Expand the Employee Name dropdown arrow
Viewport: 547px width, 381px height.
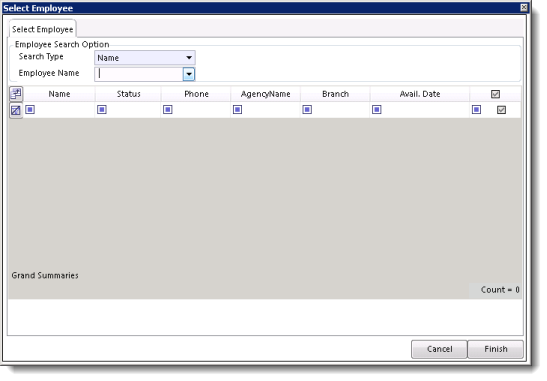point(189,74)
